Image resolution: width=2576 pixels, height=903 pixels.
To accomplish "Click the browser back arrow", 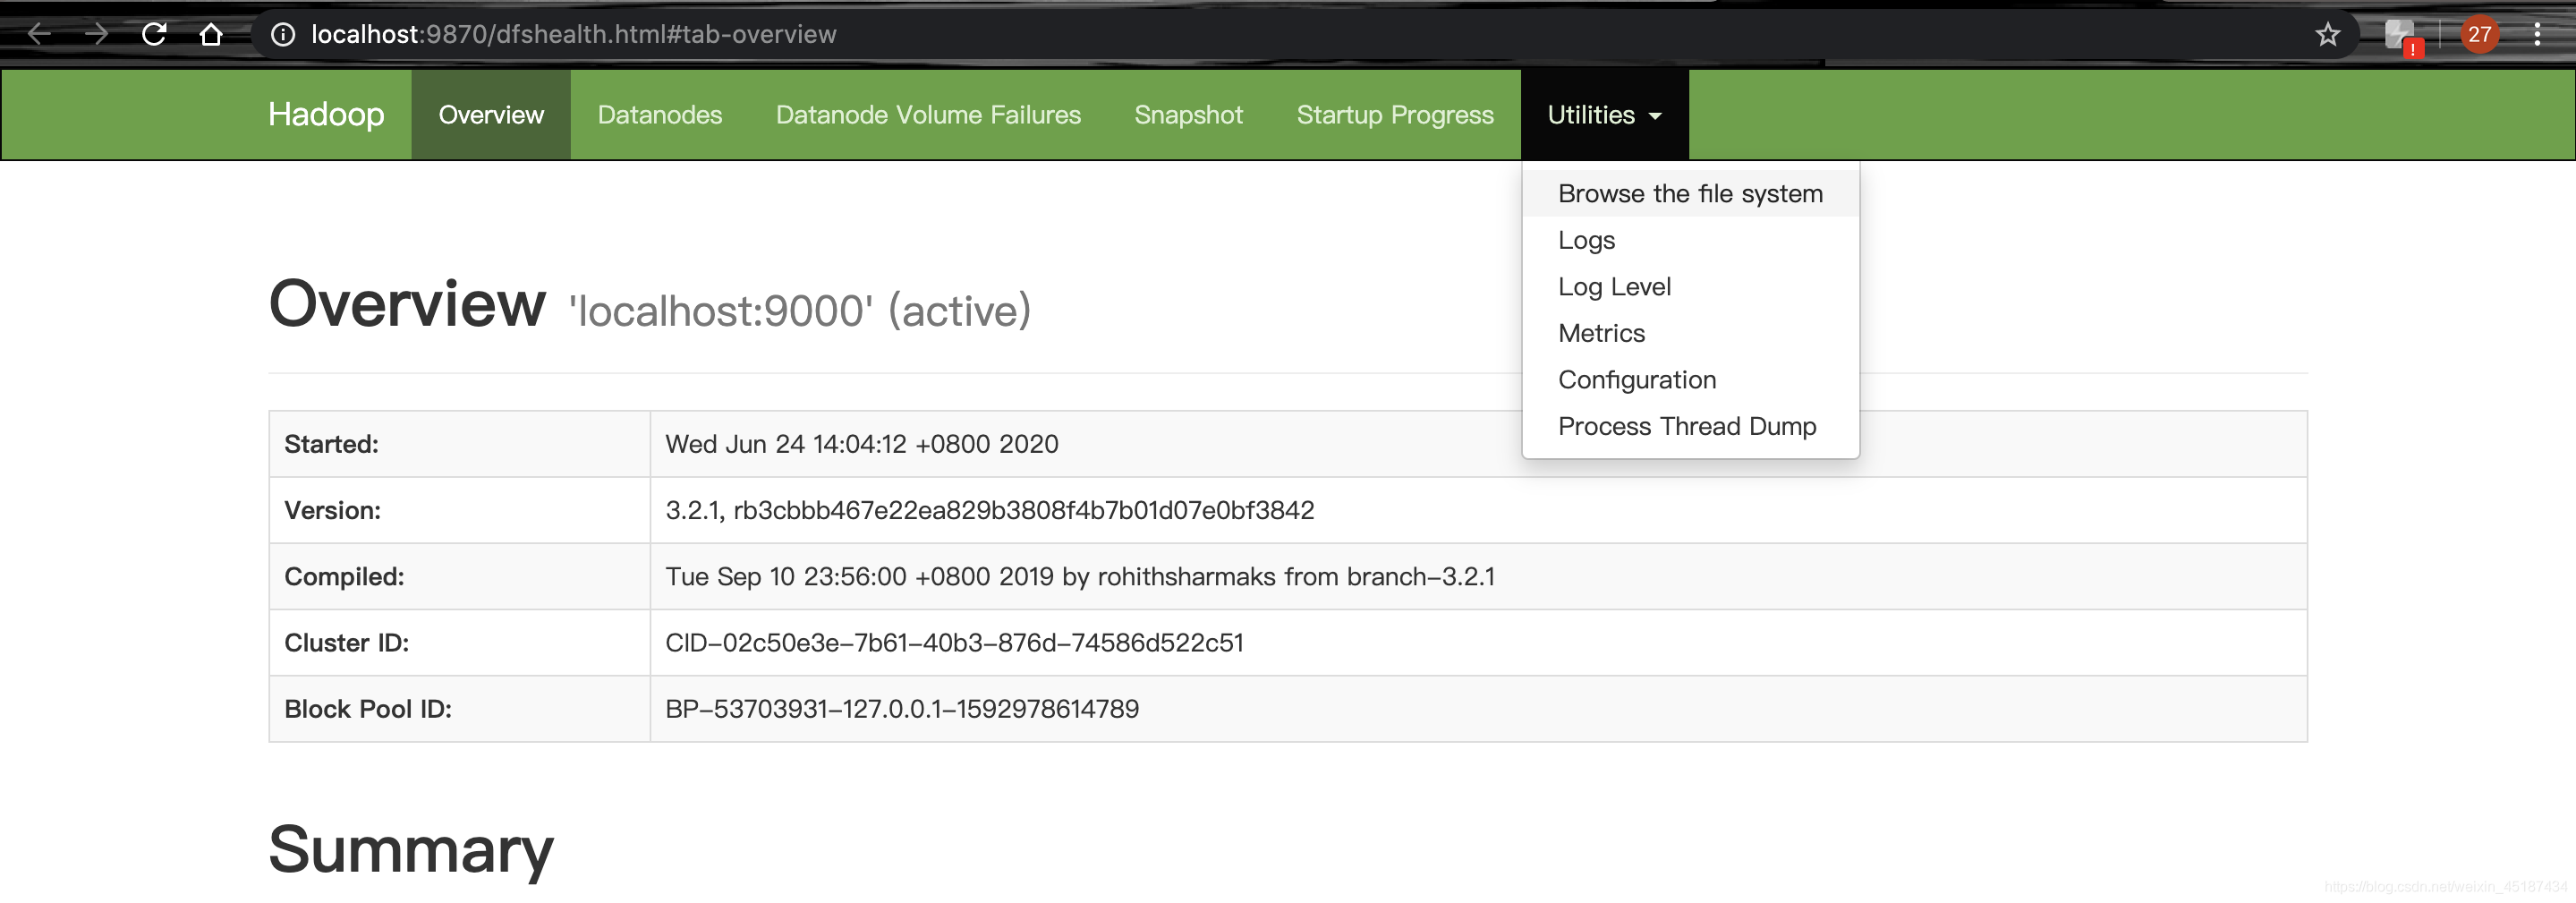I will point(39,34).
